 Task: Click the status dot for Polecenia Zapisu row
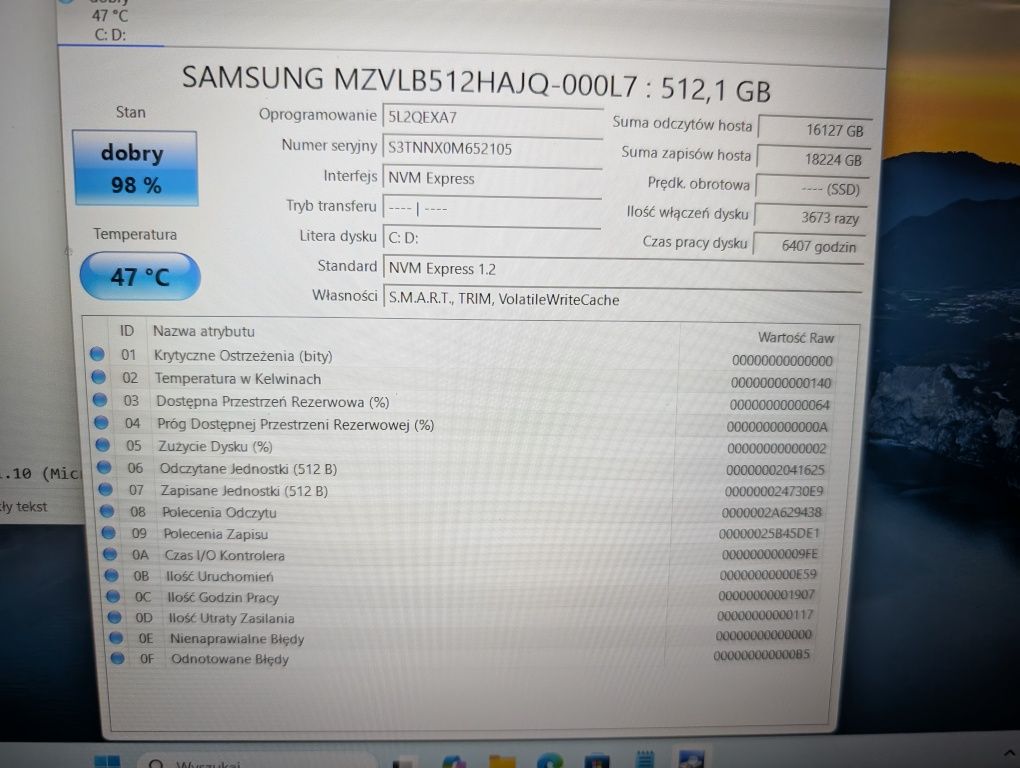(108, 533)
